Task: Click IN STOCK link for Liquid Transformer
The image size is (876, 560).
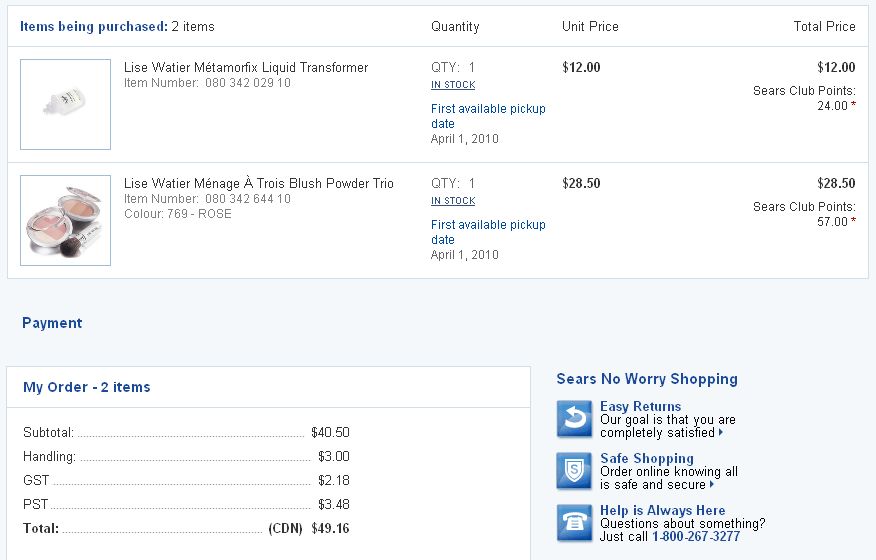Action: pos(453,85)
